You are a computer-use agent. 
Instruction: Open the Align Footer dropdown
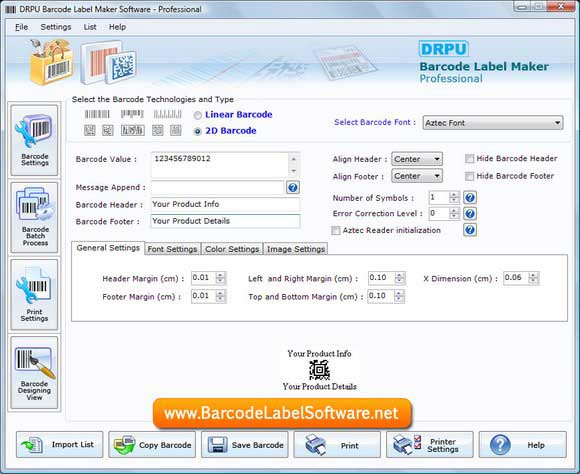click(417, 176)
